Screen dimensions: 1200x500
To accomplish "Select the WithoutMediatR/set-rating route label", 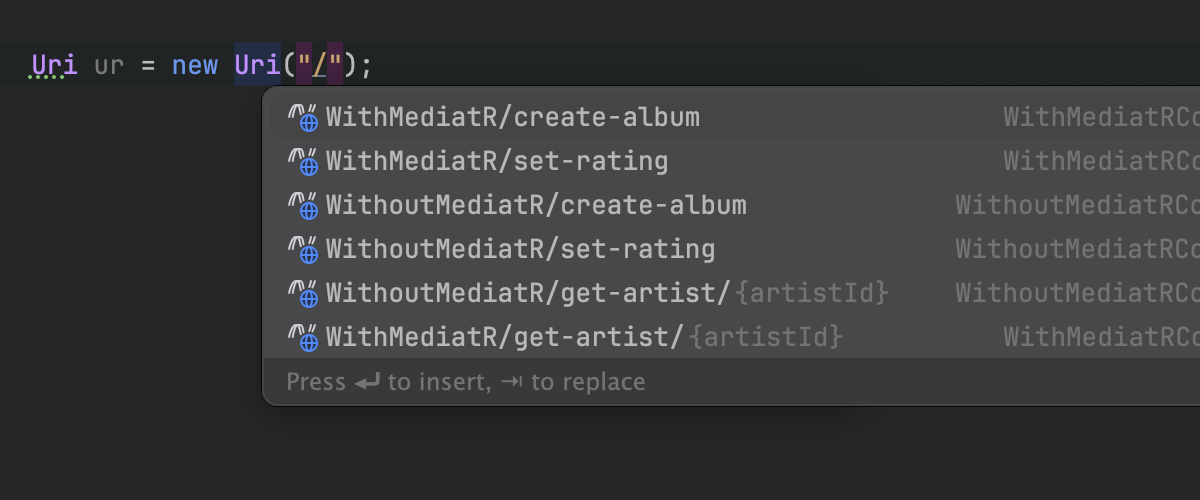I will pyautogui.click(x=520, y=250).
